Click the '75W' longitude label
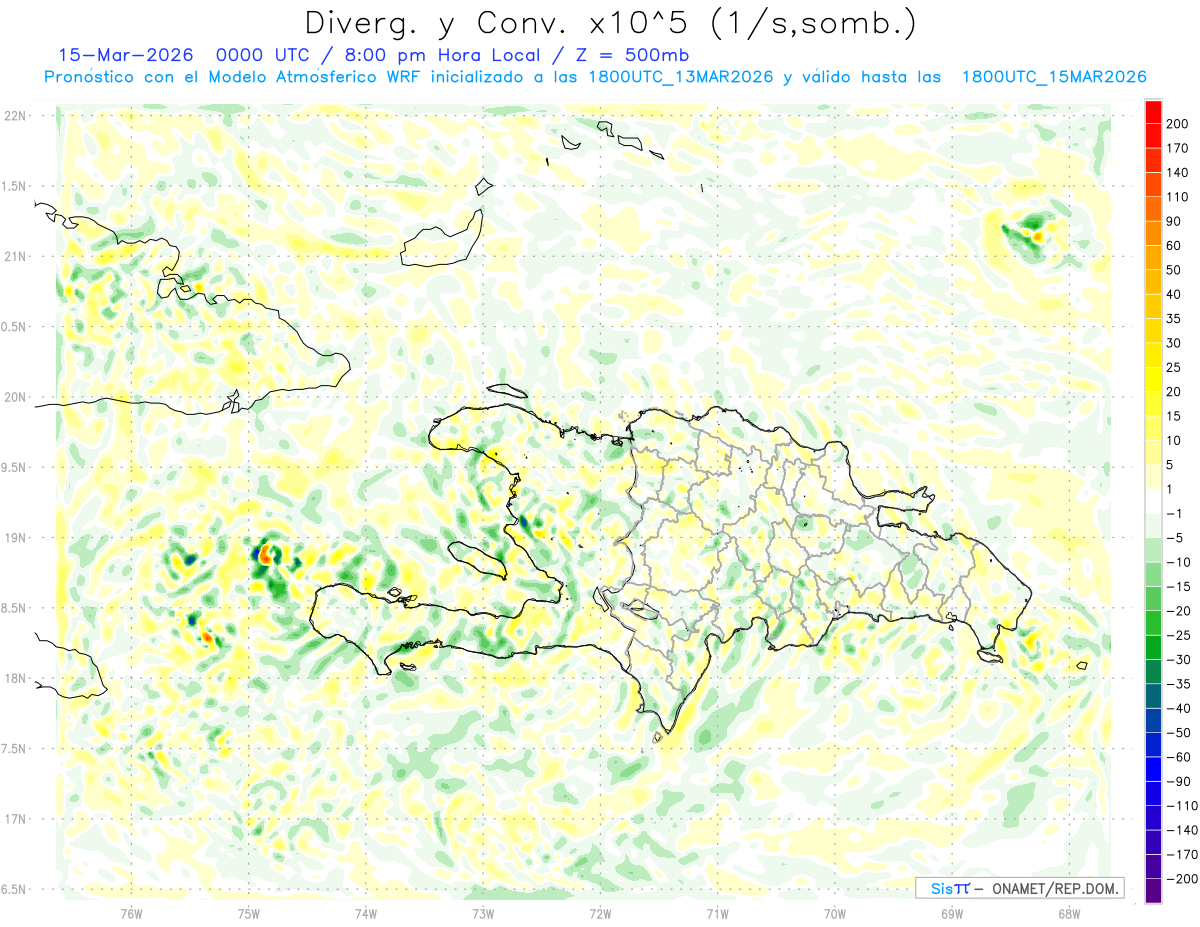Viewport: 1200px width, 927px height. tap(249, 914)
